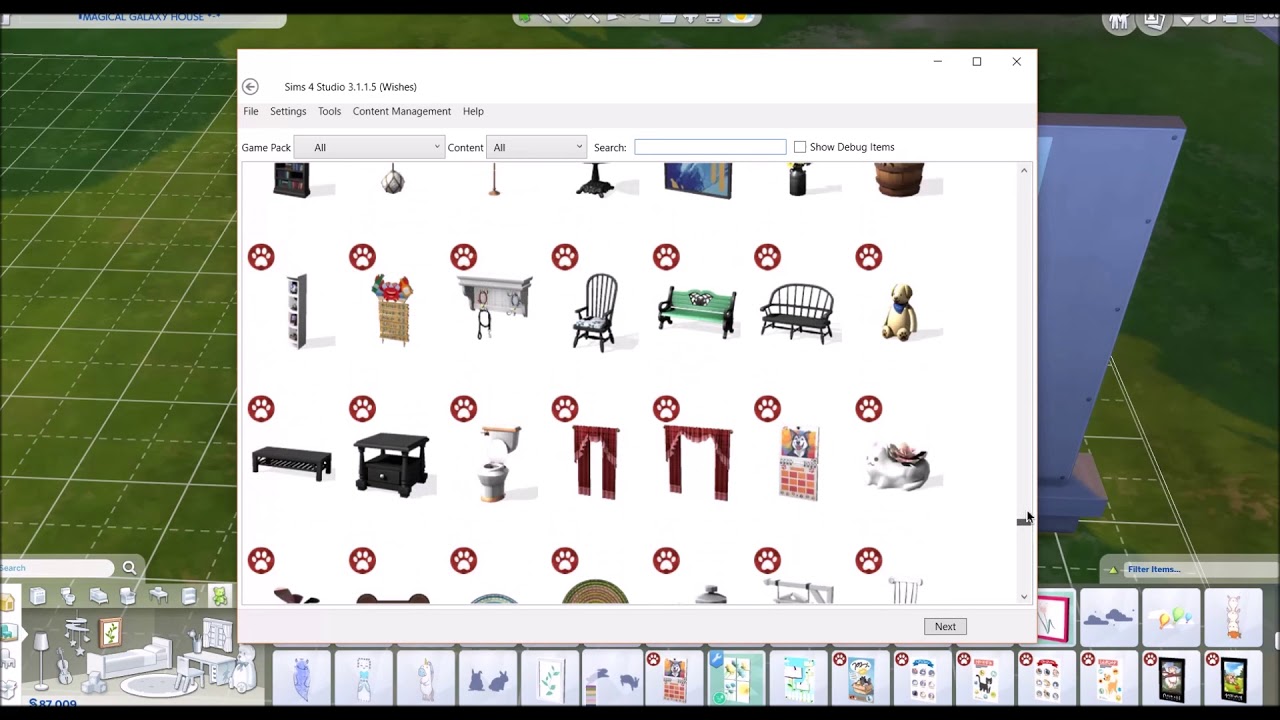
Task: Open the Content Management menu
Action: (402, 111)
